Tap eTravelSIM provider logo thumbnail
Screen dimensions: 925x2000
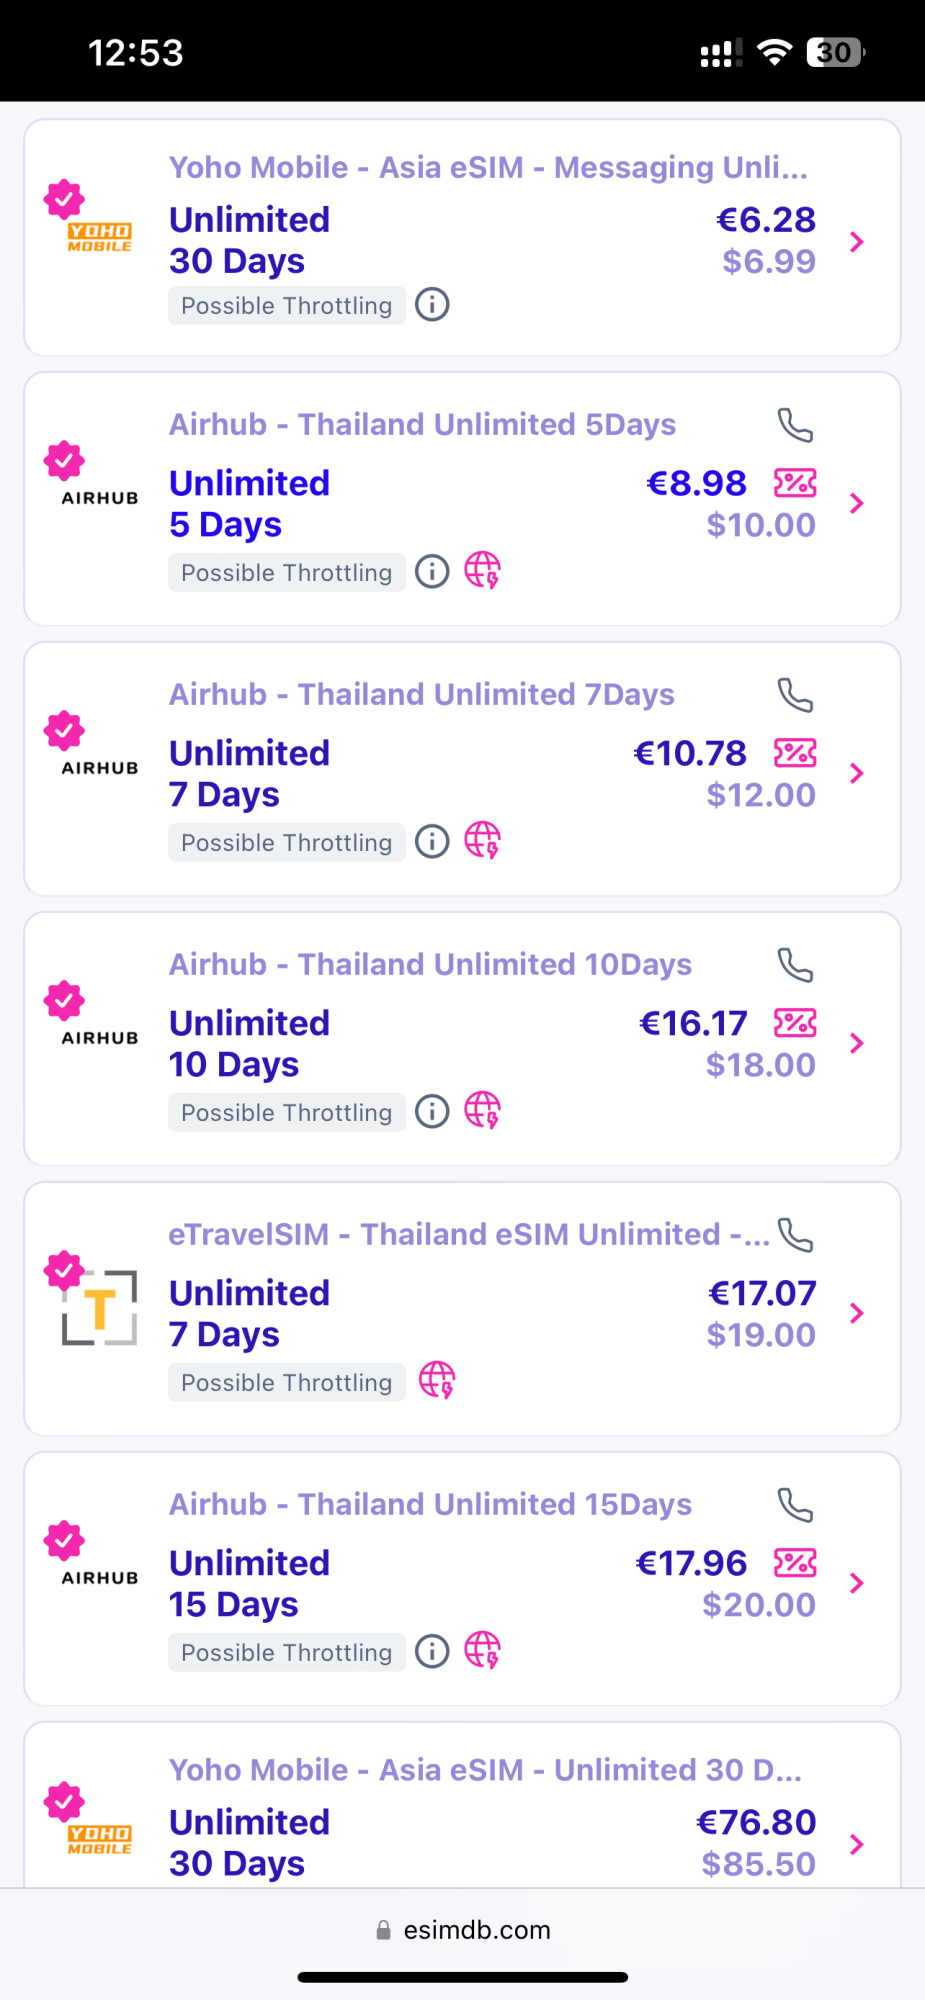[99, 1307]
